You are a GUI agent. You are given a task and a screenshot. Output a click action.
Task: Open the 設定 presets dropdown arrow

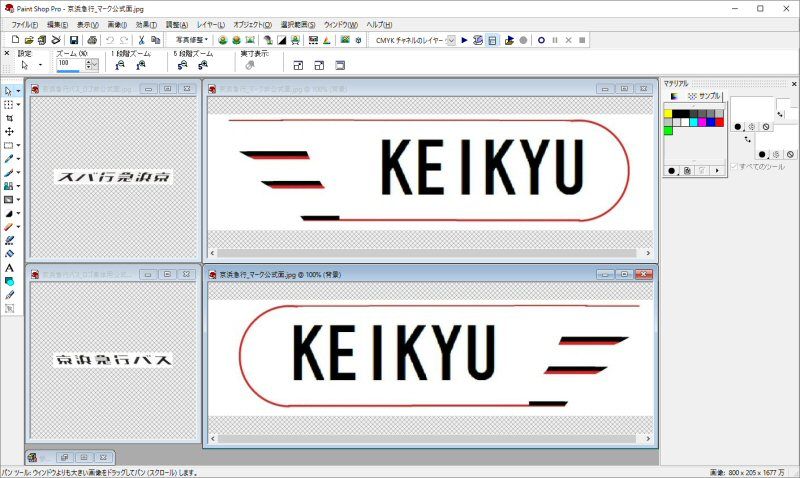tap(40, 65)
